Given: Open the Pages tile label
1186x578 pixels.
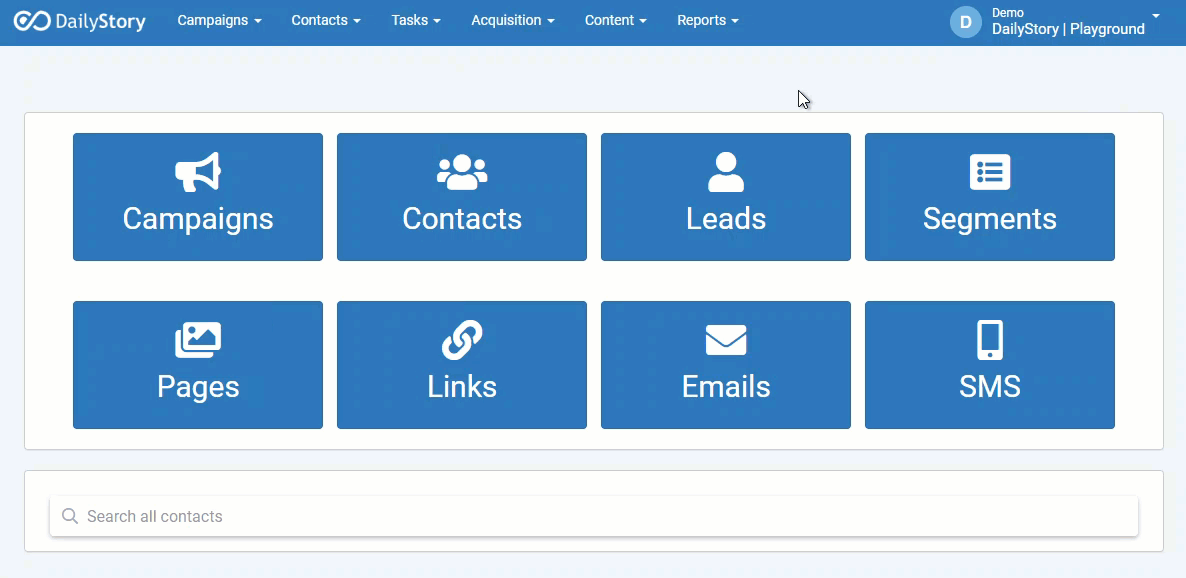Looking at the screenshot, I should point(197,387).
